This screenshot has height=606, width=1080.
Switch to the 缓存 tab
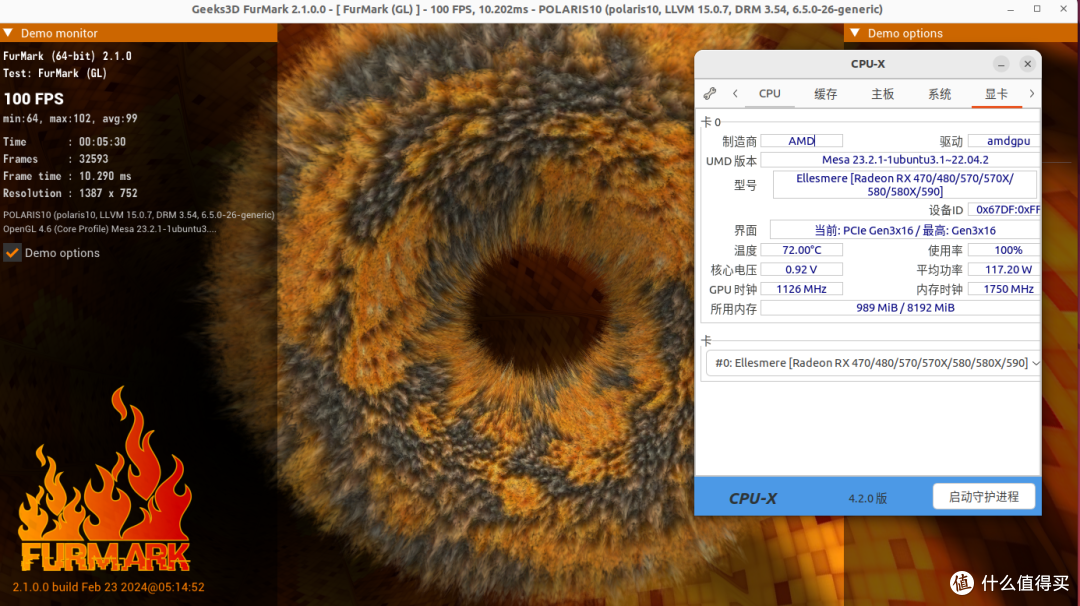point(825,94)
